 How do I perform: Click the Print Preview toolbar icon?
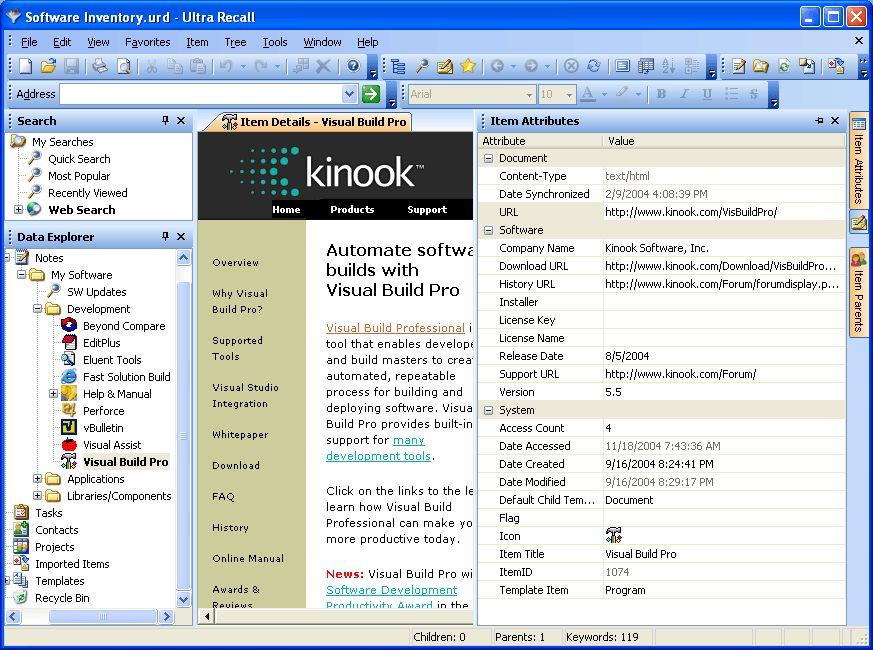click(x=124, y=66)
